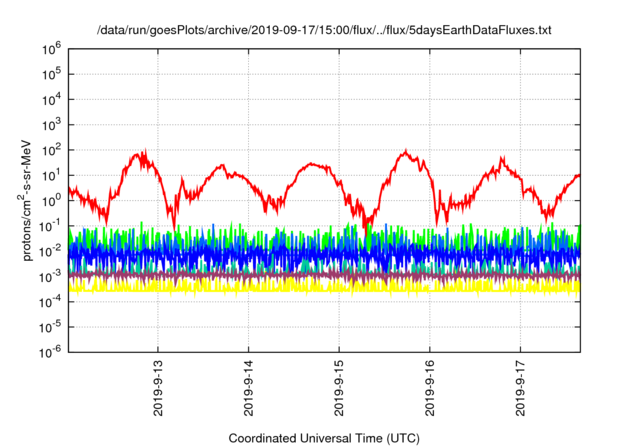
Task: Click the protons/cm²-s-sr-MeV axis title
Action: [24, 200]
